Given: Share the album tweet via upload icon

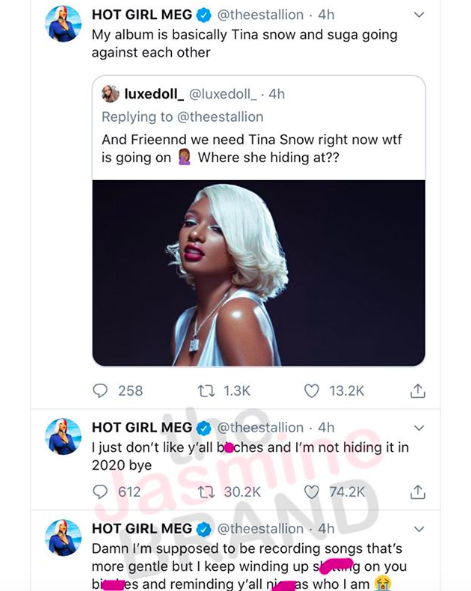Looking at the screenshot, I should 417,391.
